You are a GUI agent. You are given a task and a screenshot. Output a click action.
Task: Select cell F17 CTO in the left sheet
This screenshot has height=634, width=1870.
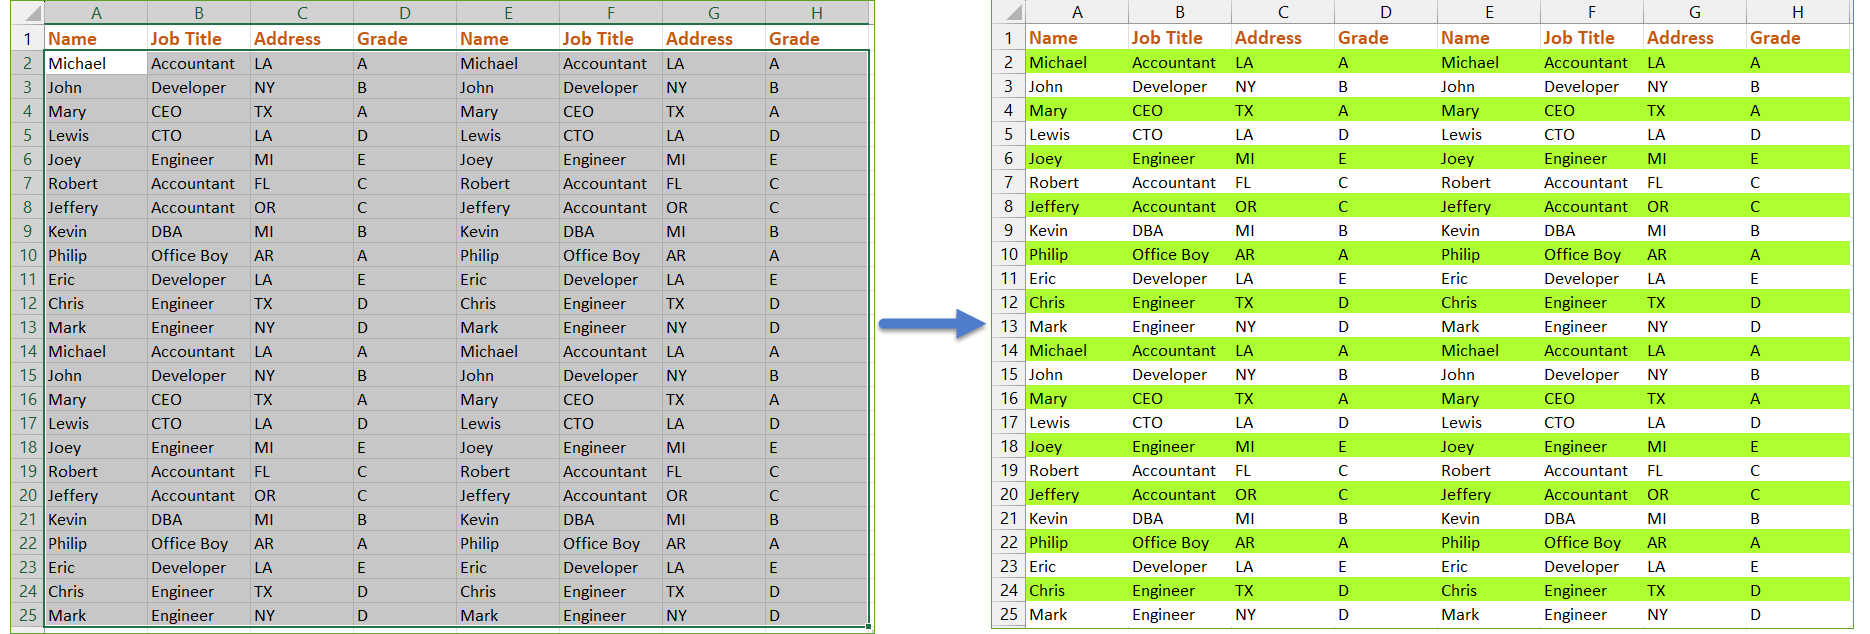pyautogui.click(x=611, y=423)
